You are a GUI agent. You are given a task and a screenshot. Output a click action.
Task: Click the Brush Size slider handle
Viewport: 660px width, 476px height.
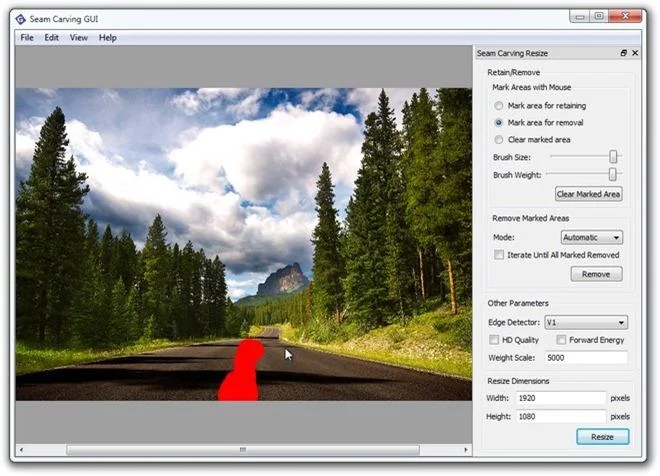tap(613, 157)
